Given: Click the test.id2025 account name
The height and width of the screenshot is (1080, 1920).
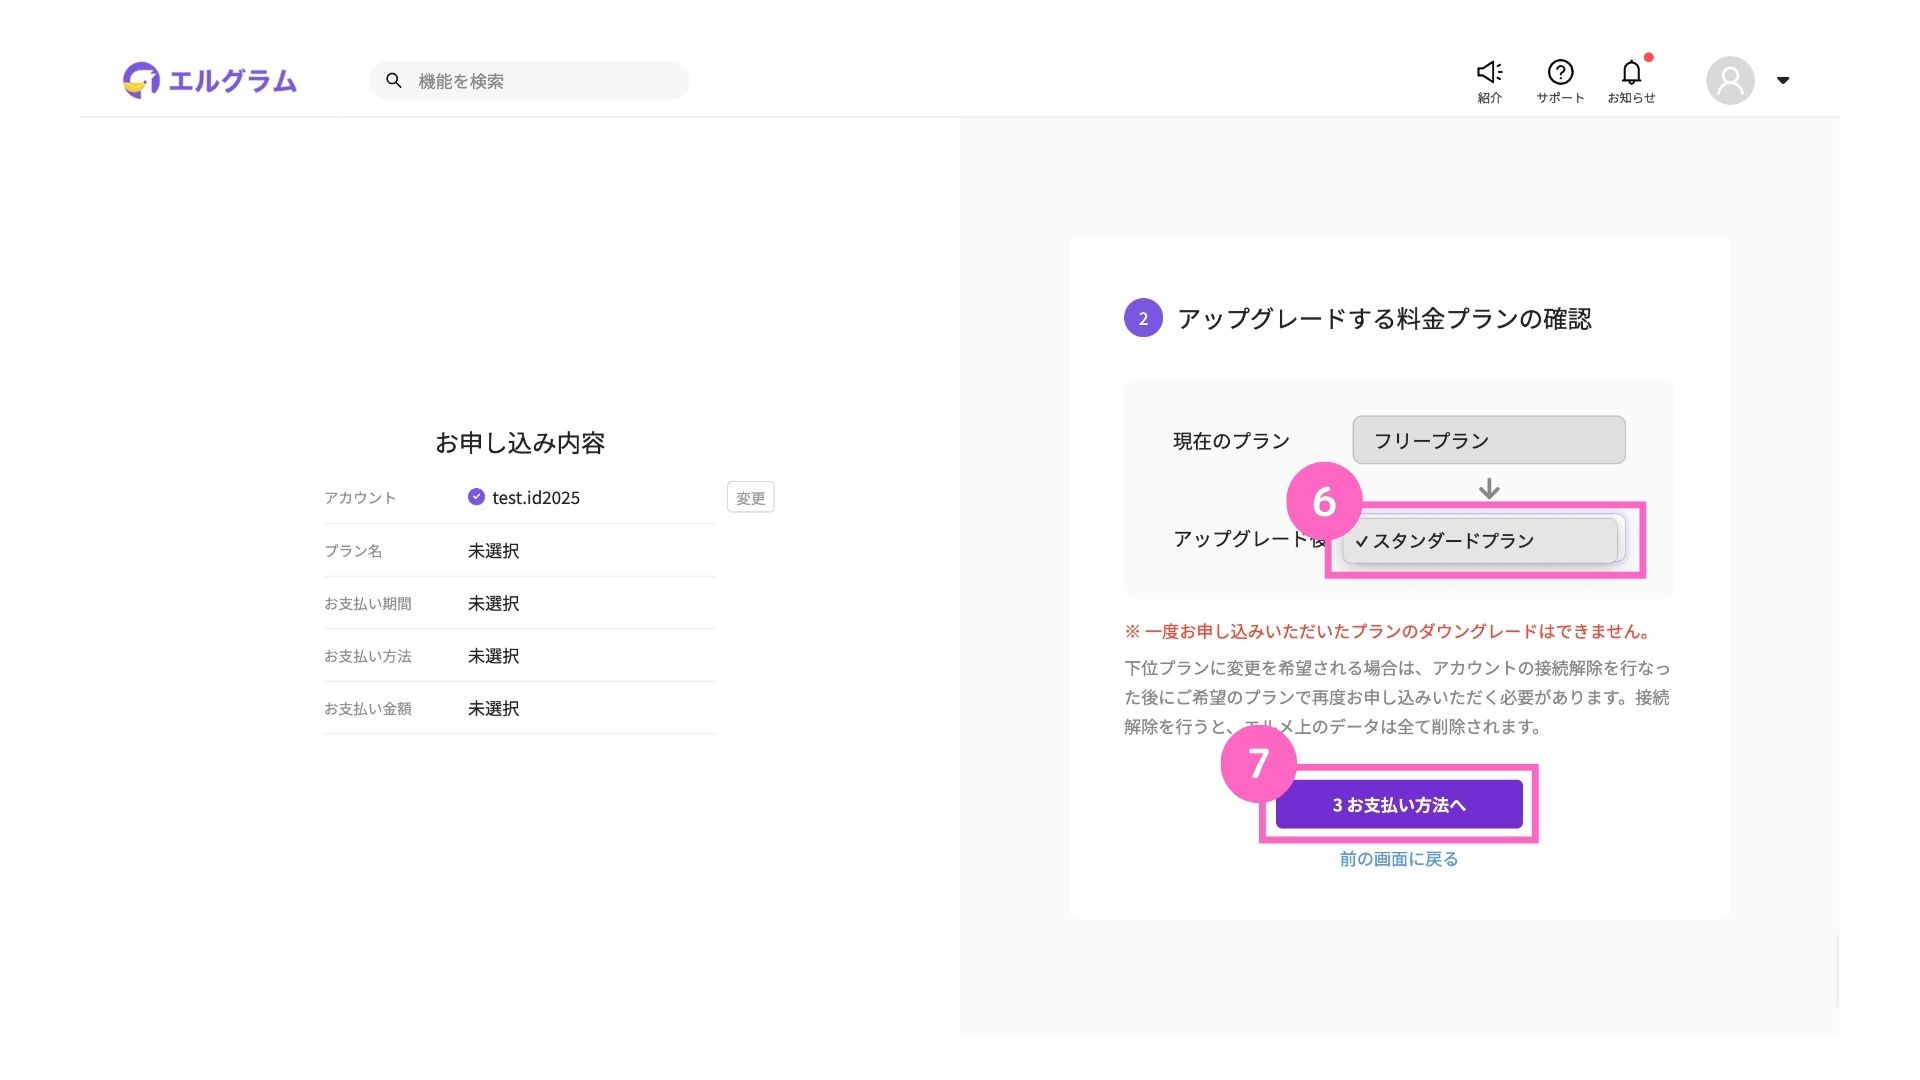Looking at the screenshot, I should point(536,497).
